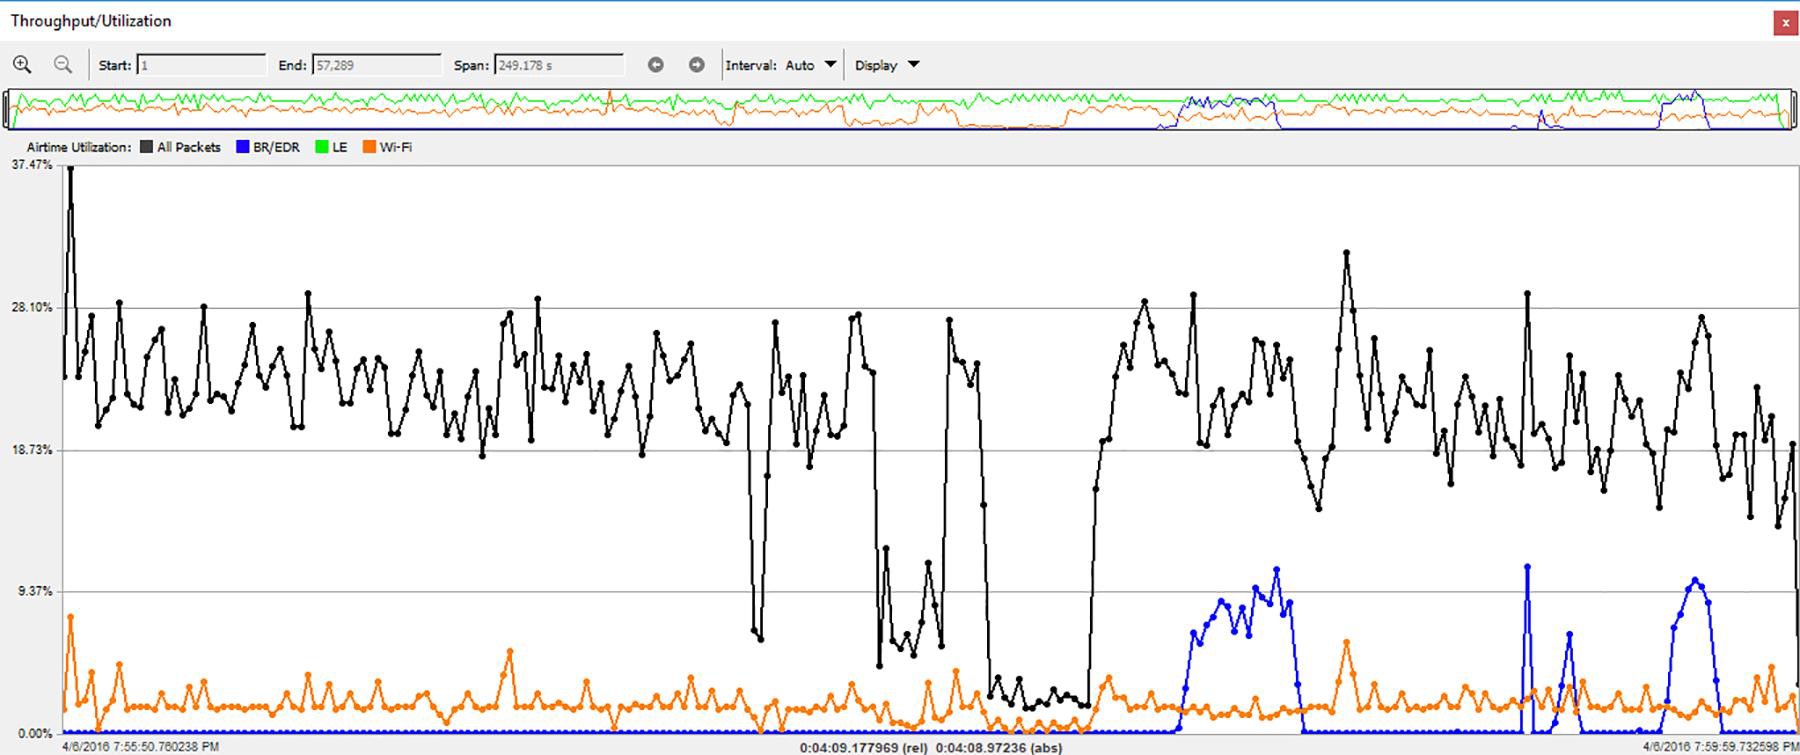Click the End input field
1800x755 pixels.
377,65
